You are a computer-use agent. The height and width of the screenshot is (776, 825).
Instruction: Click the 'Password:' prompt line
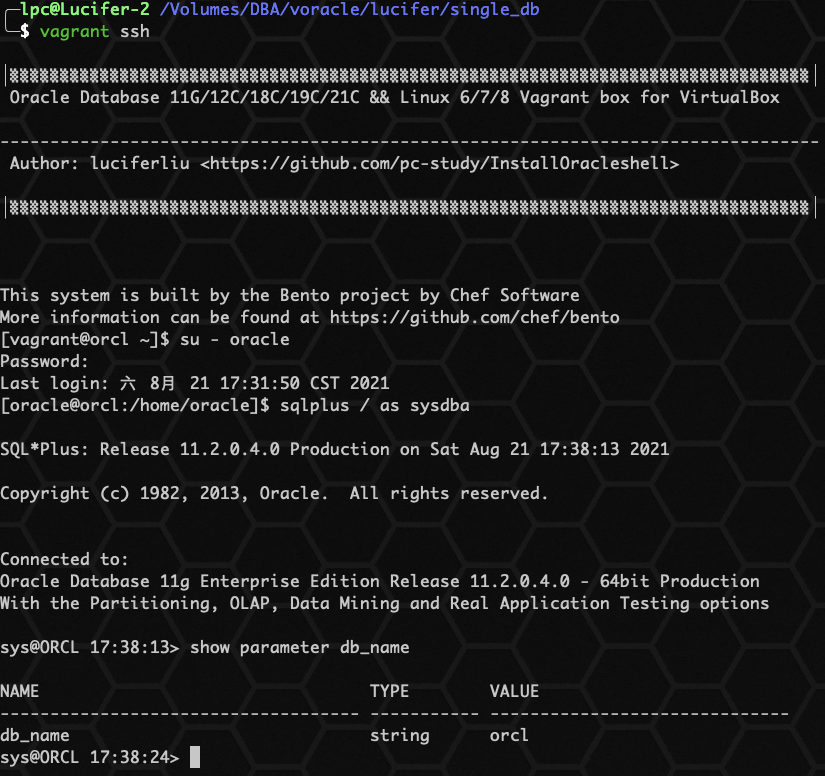tap(44, 361)
